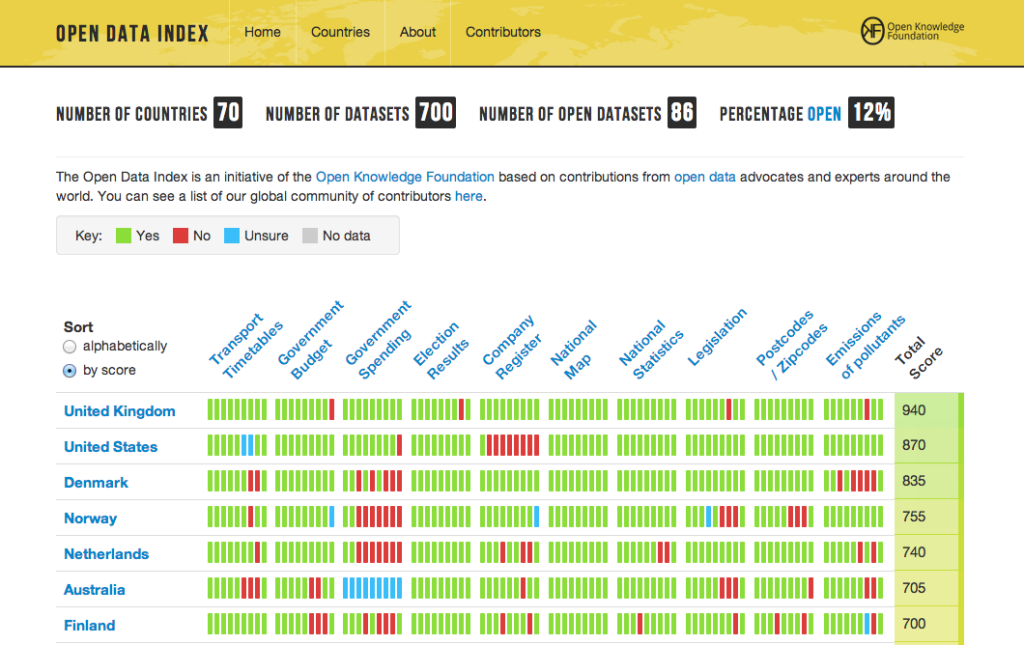
Task: Open Government Budget column header
Action: [x=311, y=341]
